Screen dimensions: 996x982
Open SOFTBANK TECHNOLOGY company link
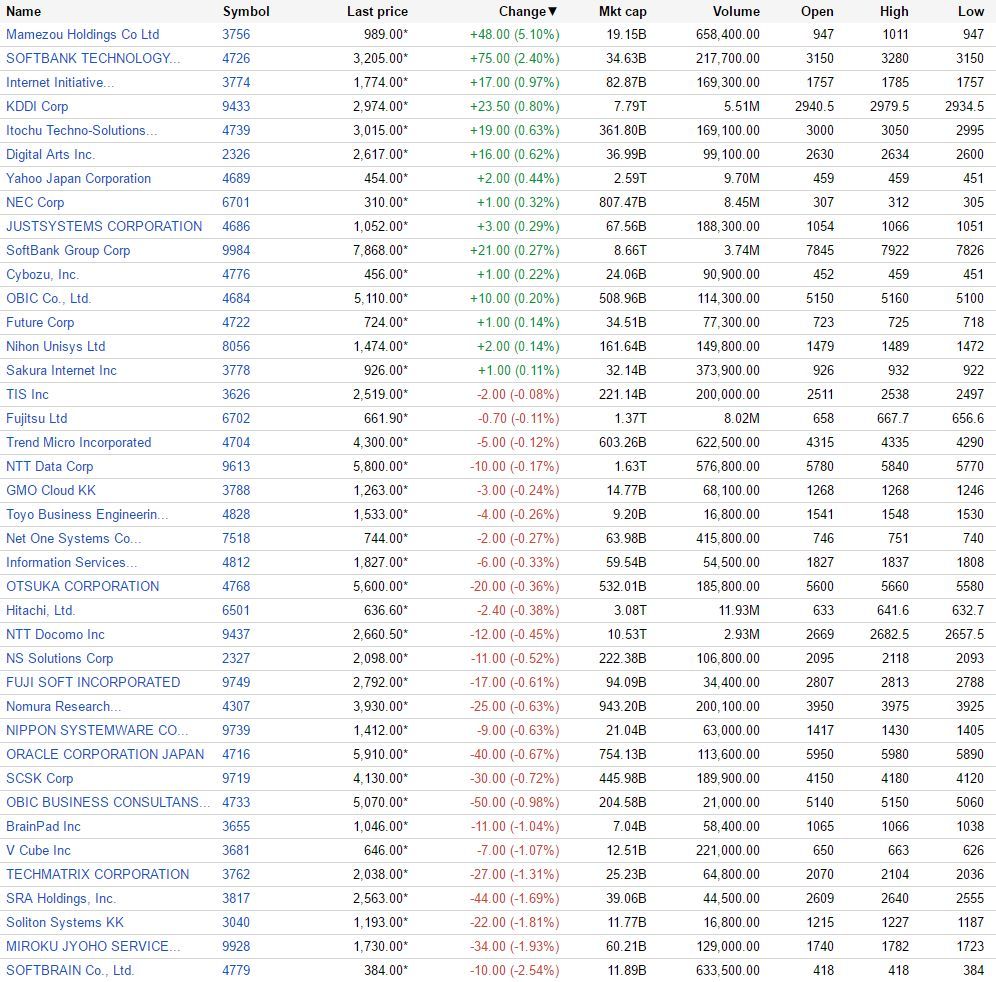click(93, 58)
